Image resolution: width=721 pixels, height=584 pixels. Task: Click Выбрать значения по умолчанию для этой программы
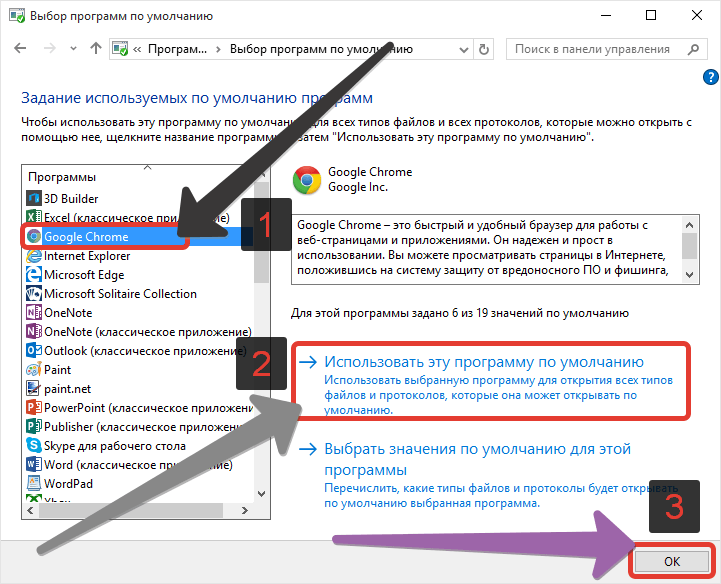477,459
